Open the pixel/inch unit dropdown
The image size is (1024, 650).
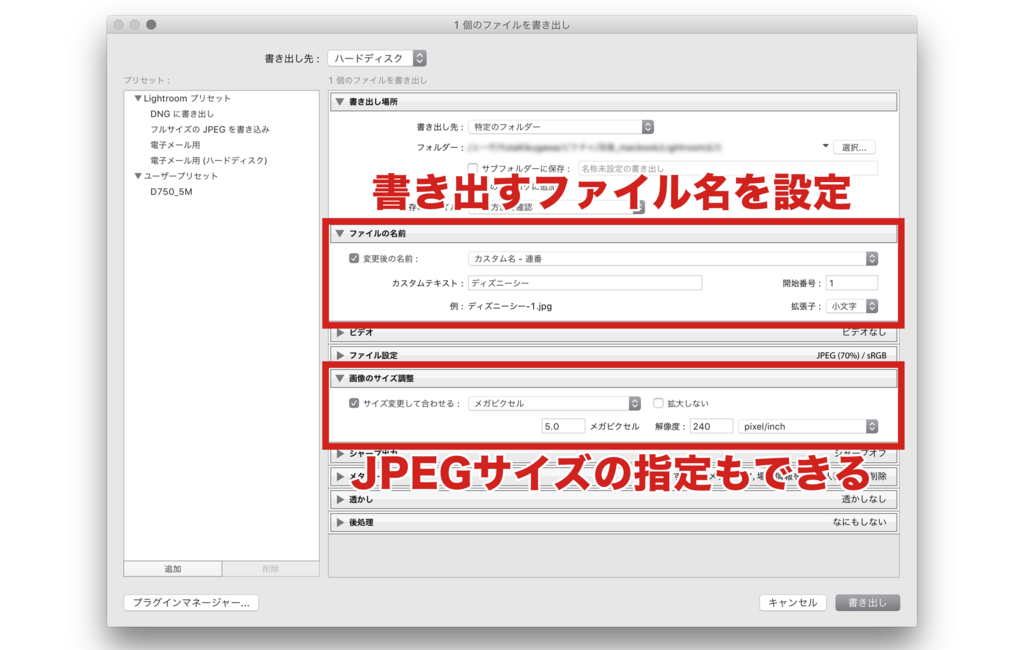click(807, 426)
